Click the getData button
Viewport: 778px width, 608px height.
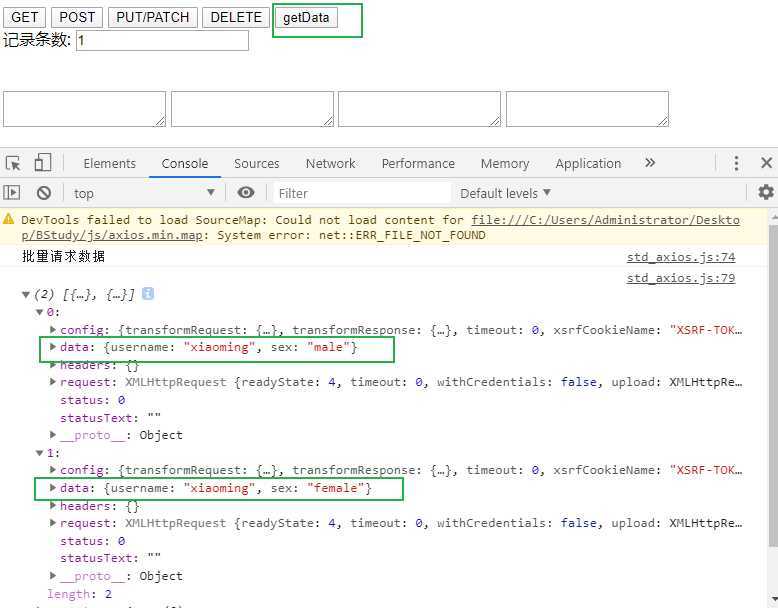click(306, 17)
